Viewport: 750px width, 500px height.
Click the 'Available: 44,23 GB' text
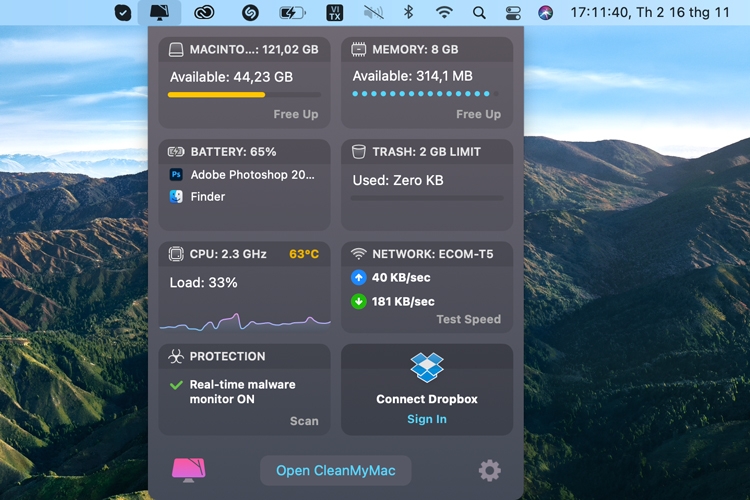[x=232, y=77]
